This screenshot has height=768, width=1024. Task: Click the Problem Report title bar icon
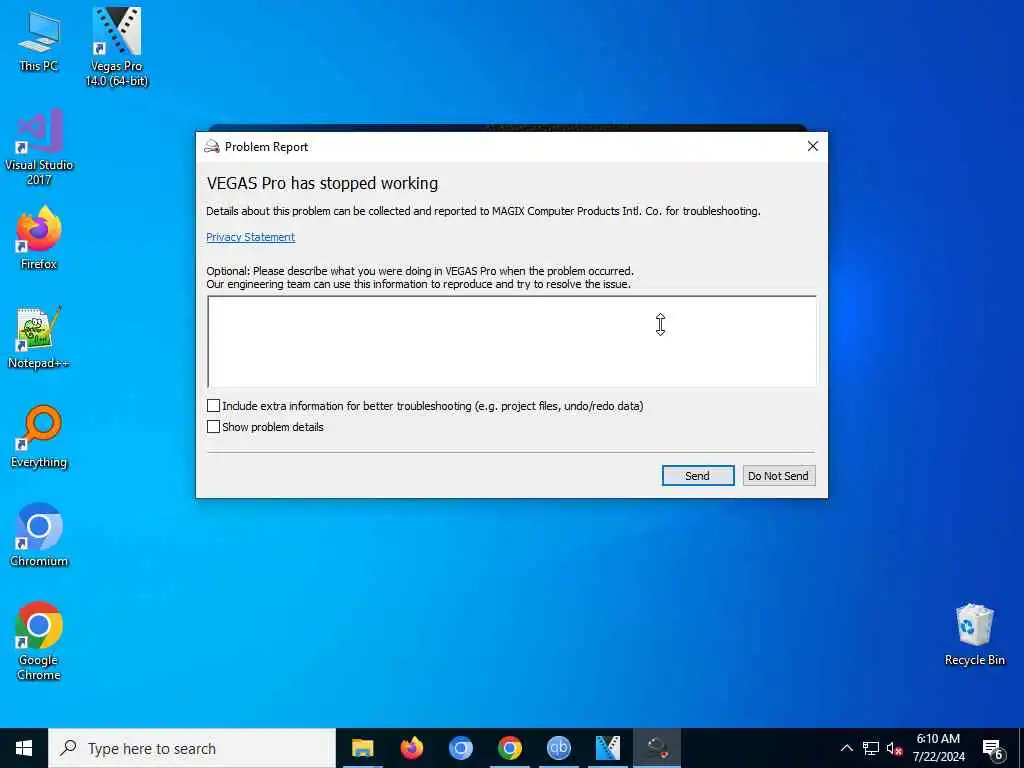point(212,146)
